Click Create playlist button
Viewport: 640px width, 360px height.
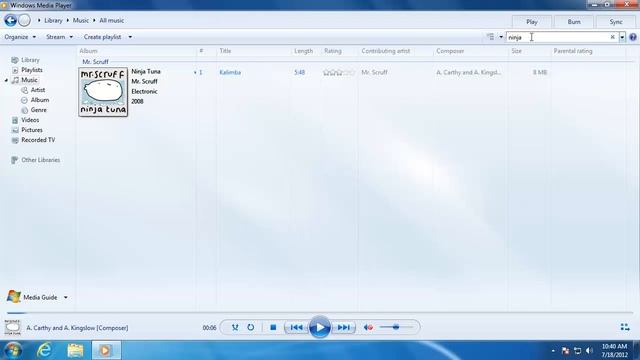point(102,37)
